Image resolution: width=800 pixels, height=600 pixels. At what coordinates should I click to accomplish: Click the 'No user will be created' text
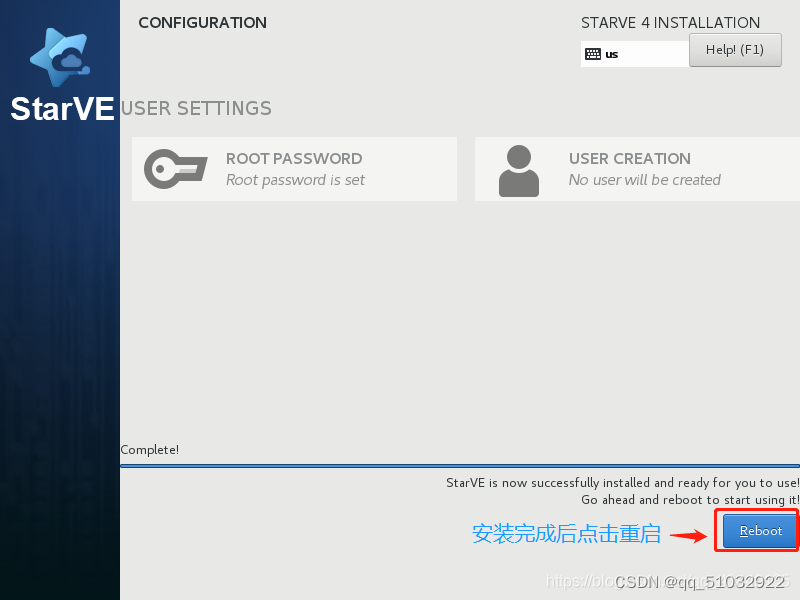click(645, 180)
